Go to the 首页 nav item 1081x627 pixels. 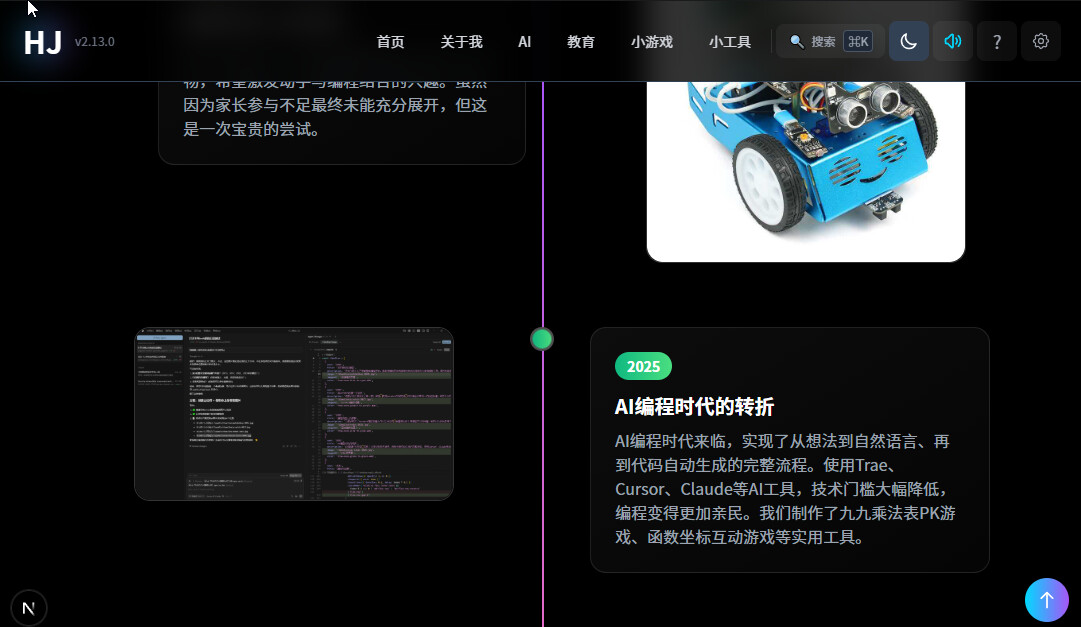[x=390, y=42]
